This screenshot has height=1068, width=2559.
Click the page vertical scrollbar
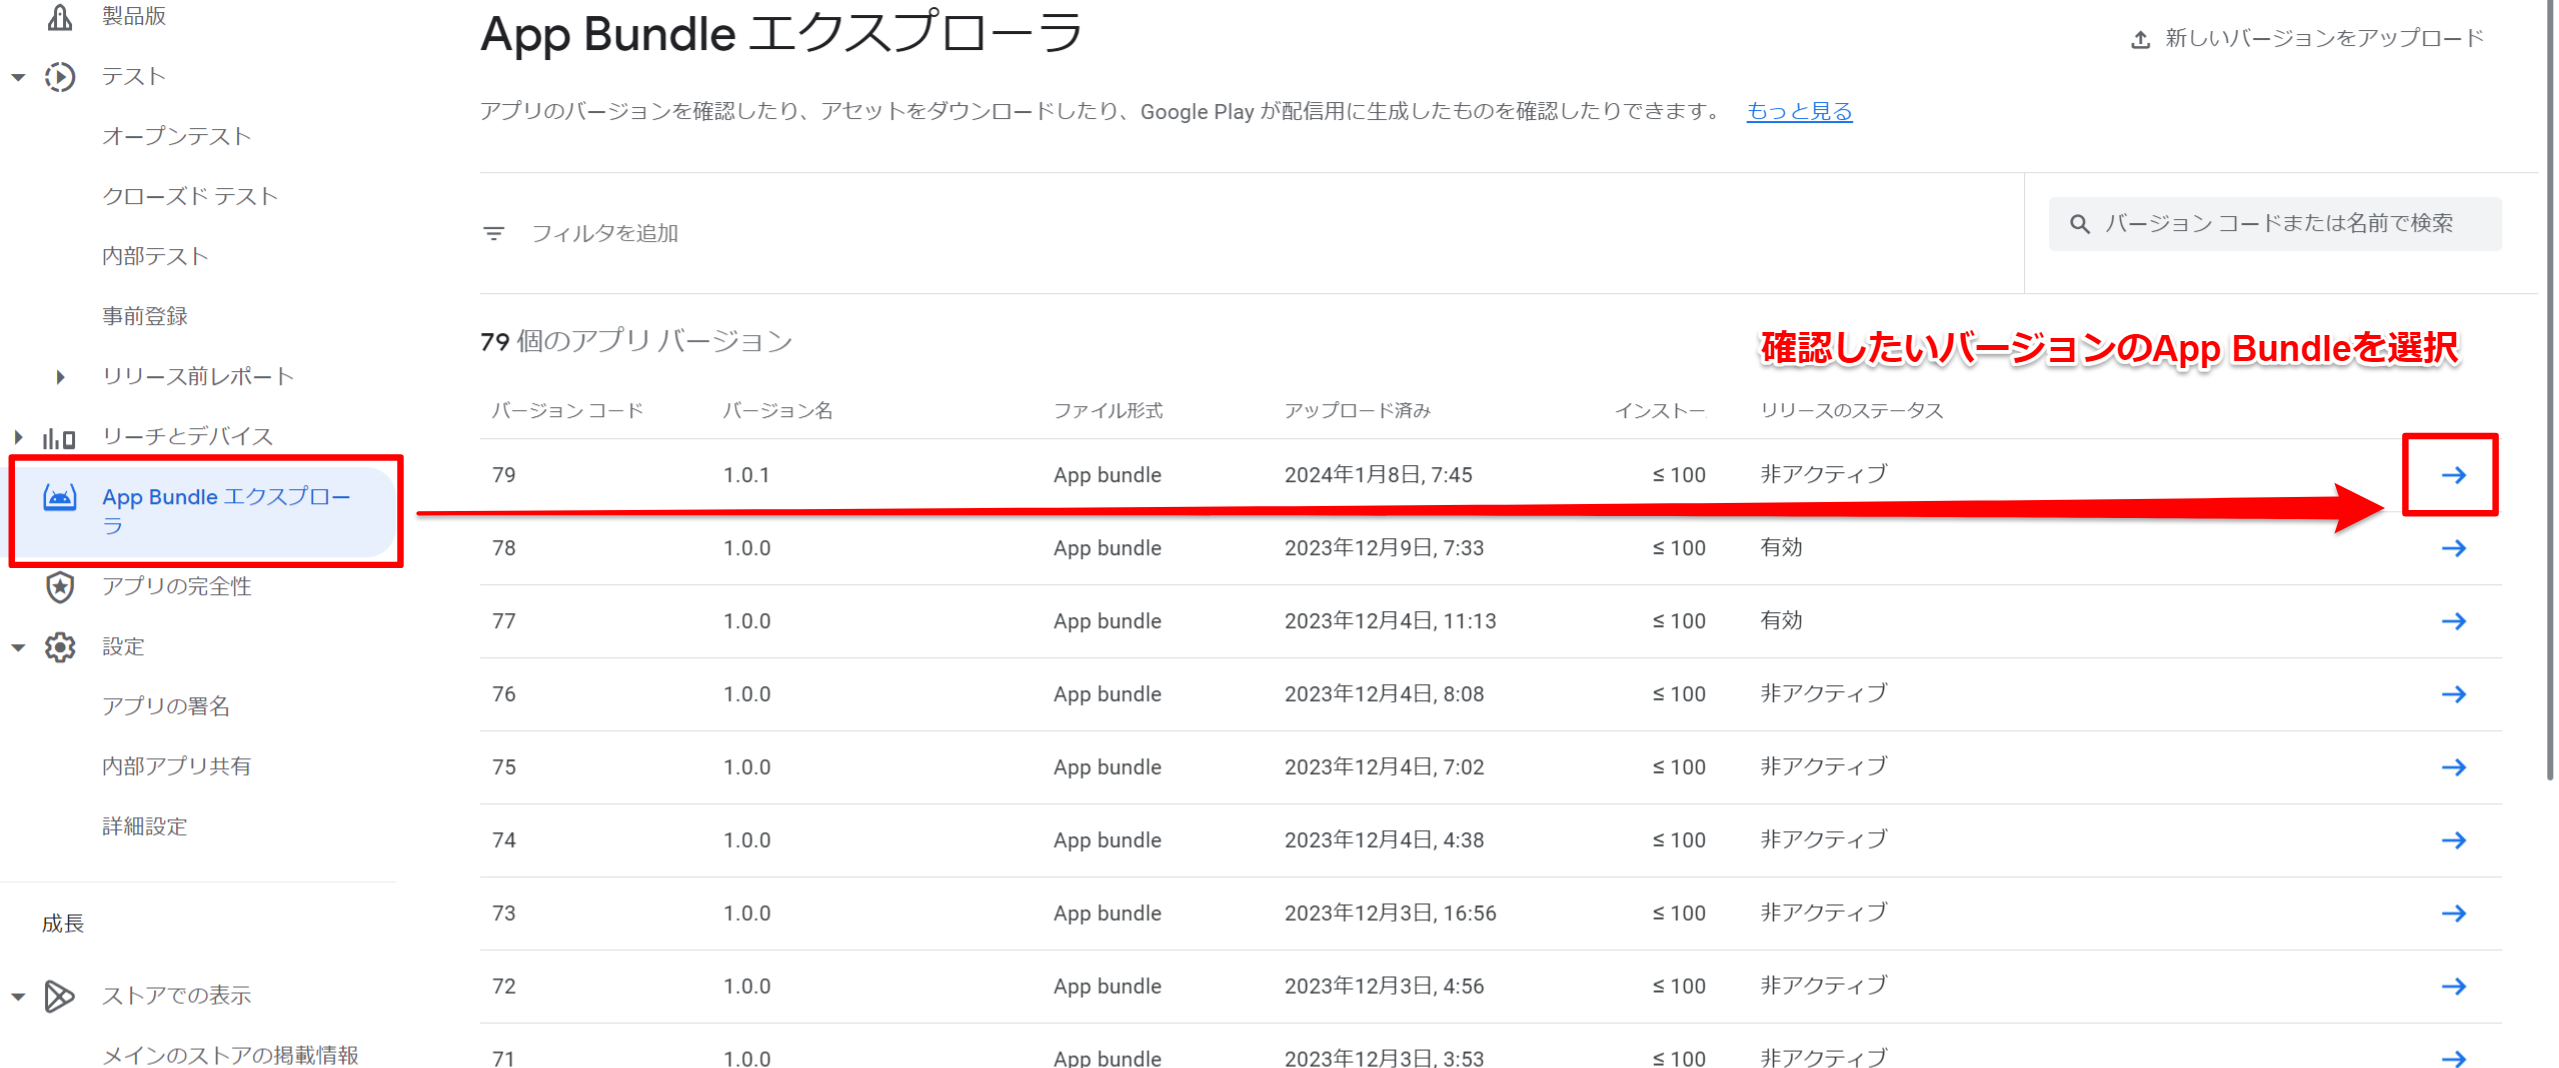click(2550, 390)
